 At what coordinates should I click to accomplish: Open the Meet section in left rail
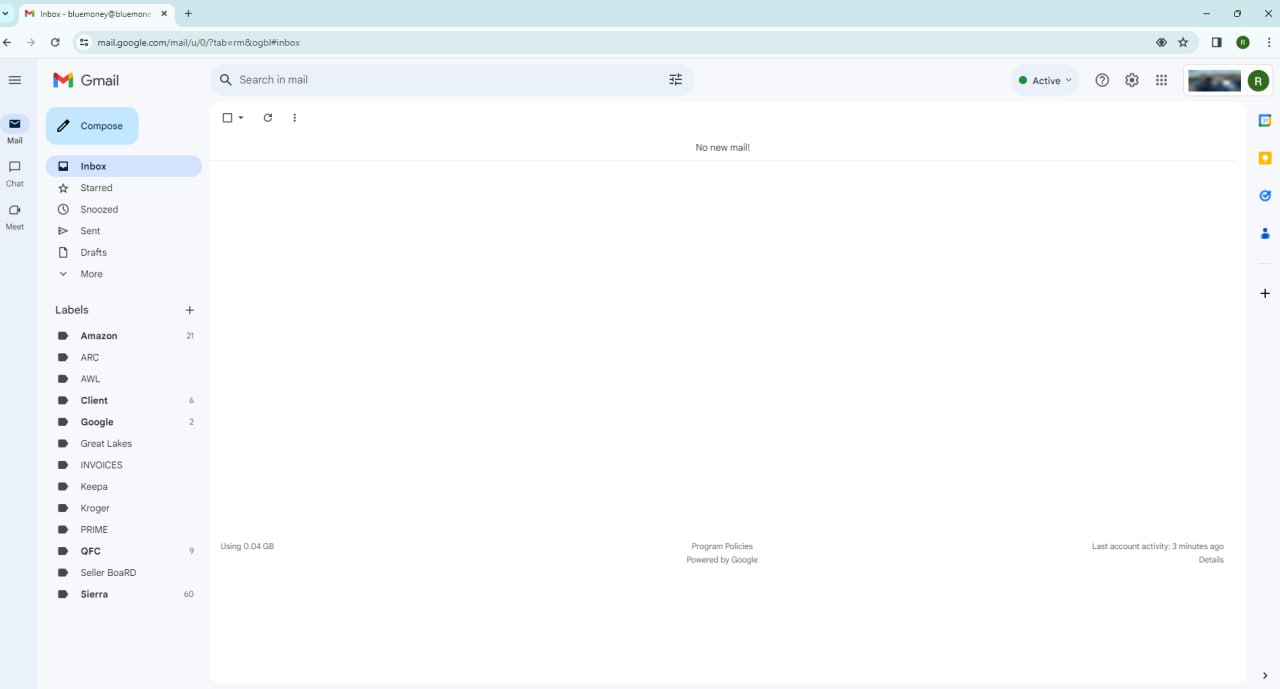tap(14, 216)
